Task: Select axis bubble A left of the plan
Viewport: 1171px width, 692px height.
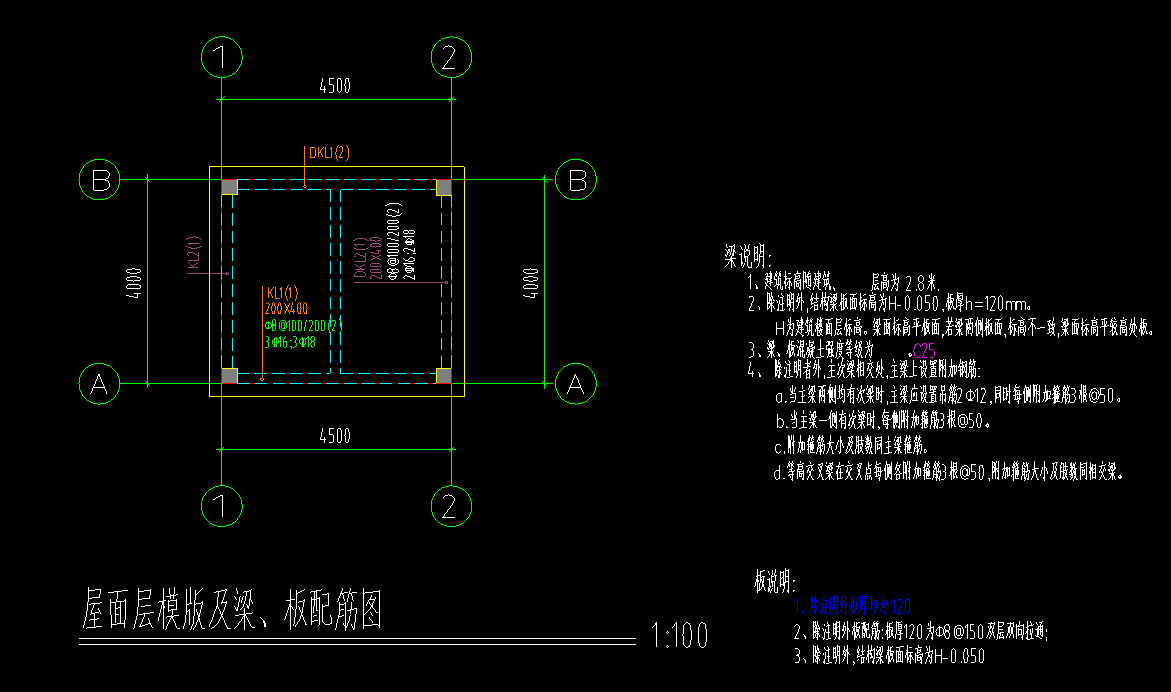Action: click(x=99, y=384)
